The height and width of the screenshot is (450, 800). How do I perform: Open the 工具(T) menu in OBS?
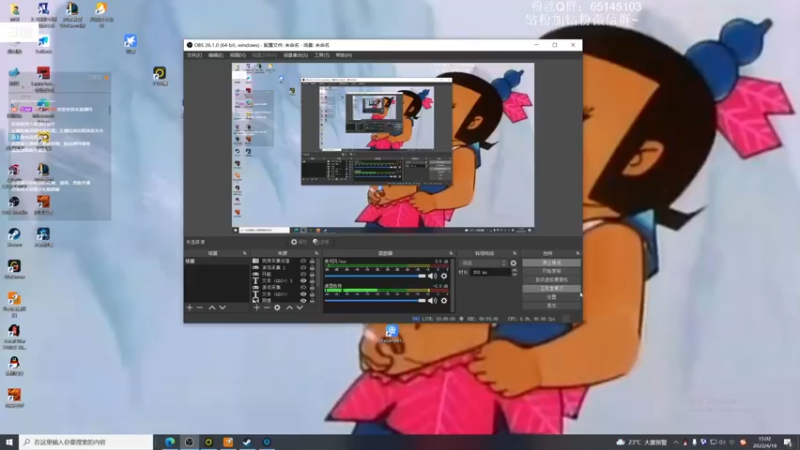tap(321, 55)
